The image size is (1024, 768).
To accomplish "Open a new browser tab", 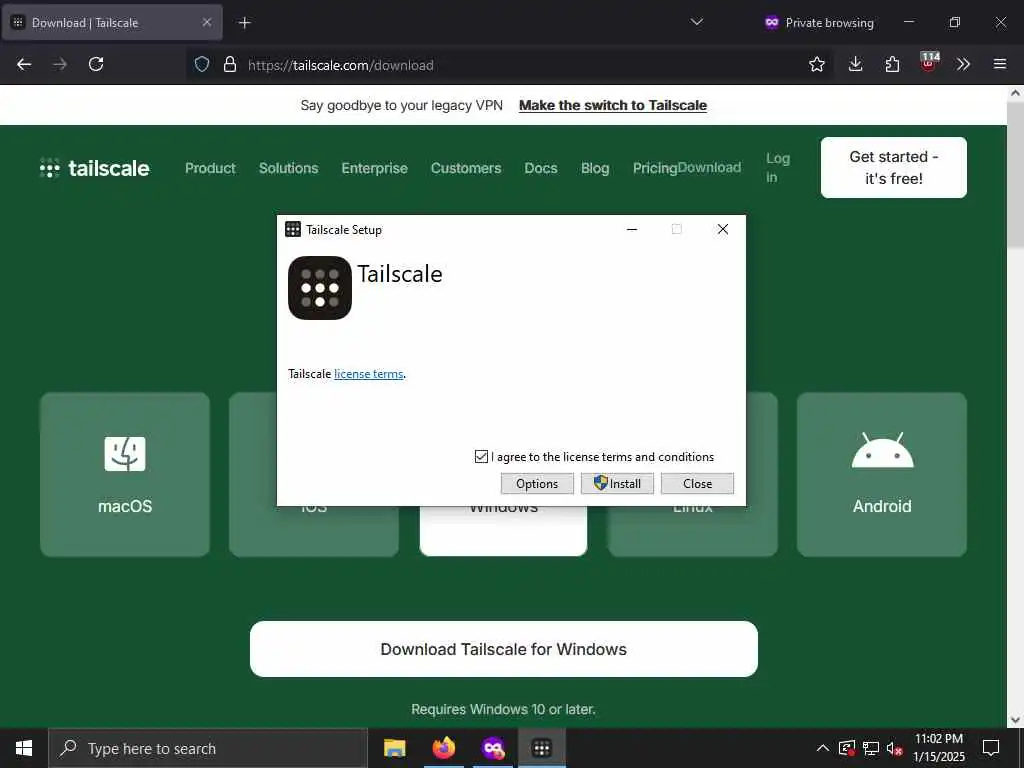I will coord(244,23).
